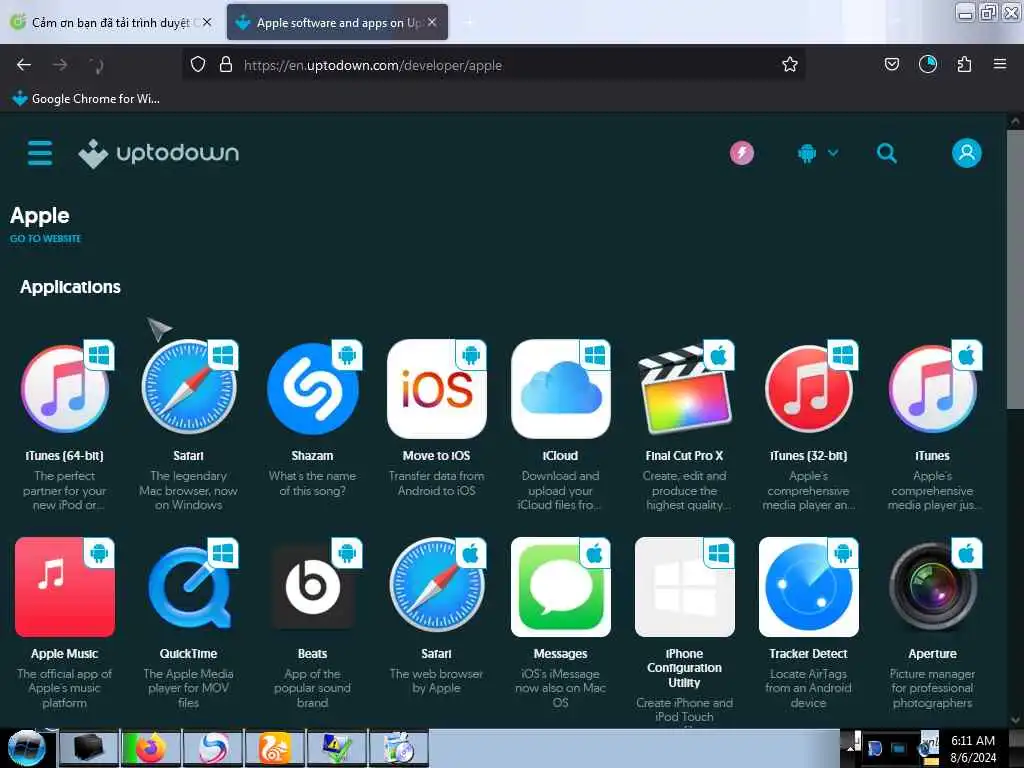Open the Firefox application menu

tap(999, 65)
